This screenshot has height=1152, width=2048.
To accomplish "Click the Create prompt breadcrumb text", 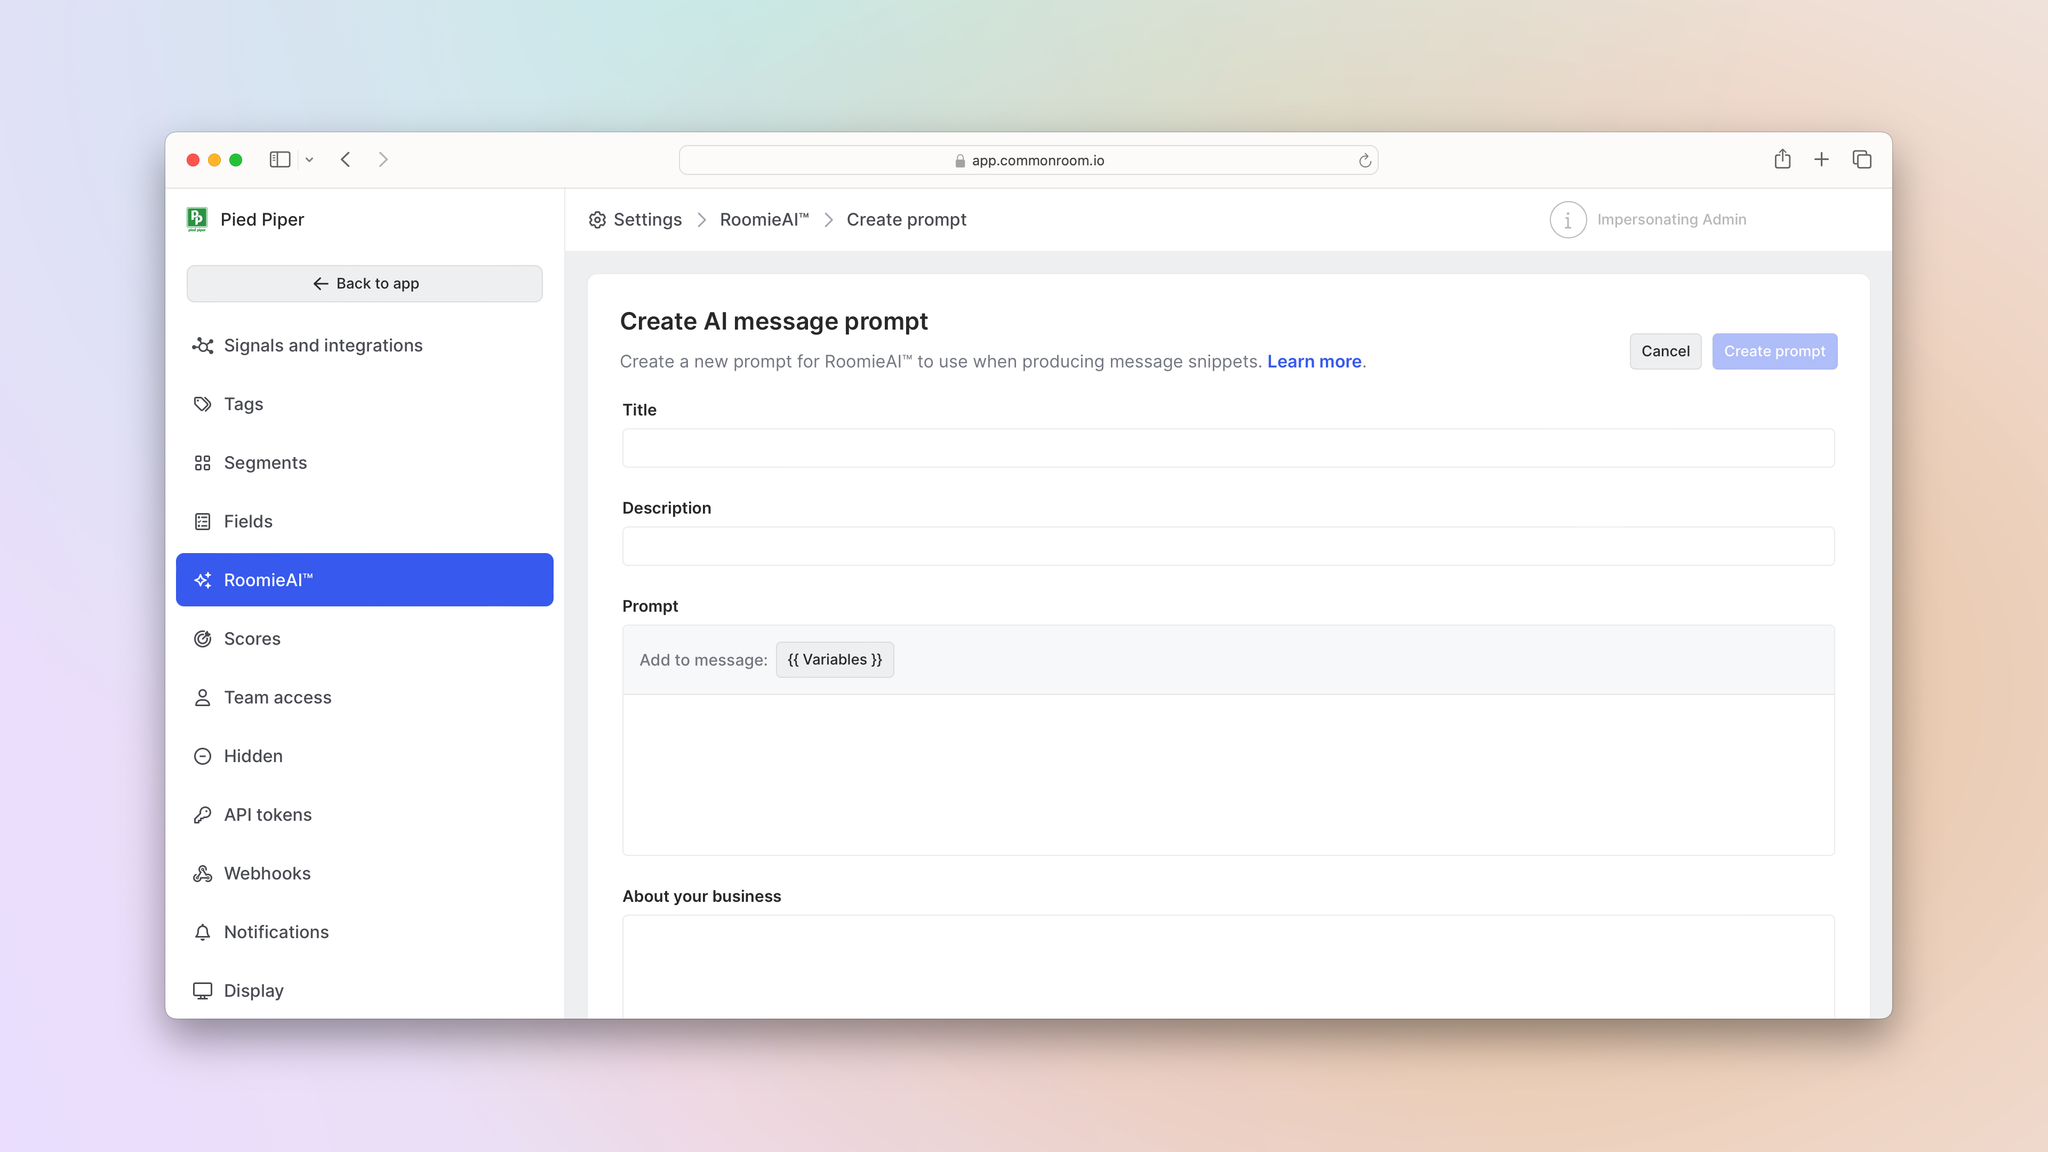I will 906,220.
